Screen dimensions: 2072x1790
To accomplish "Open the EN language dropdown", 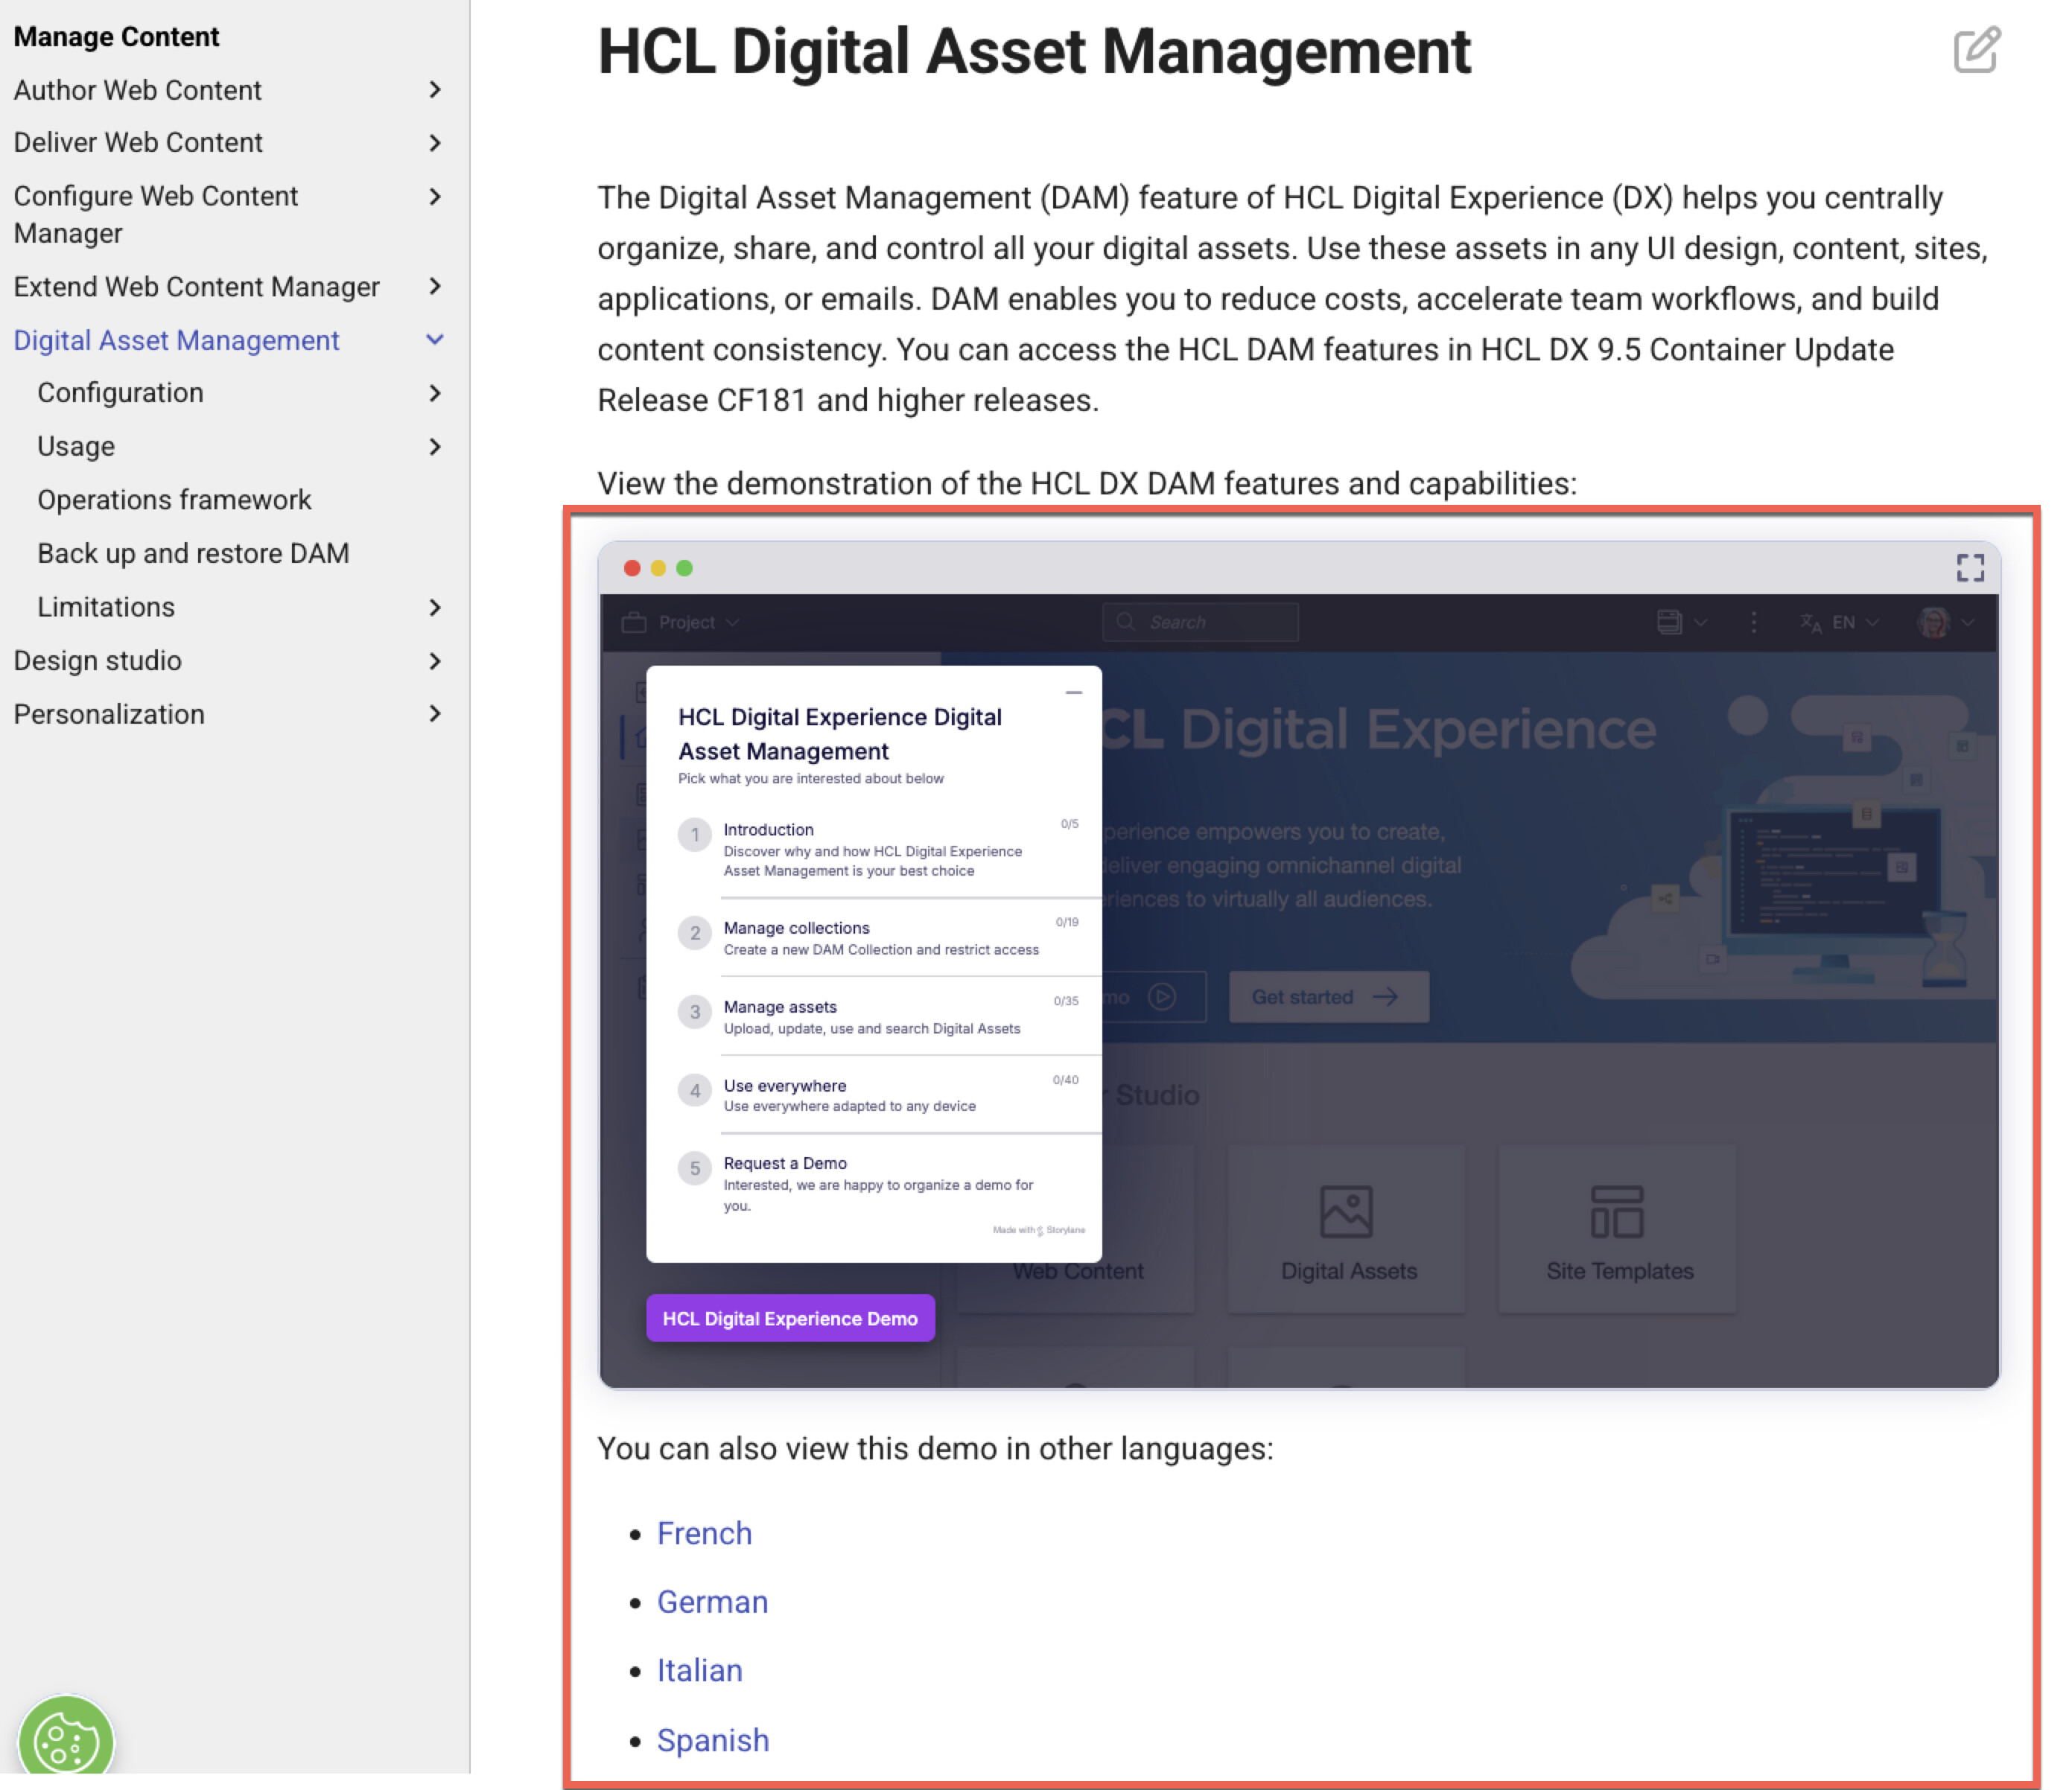I will (x=1842, y=622).
